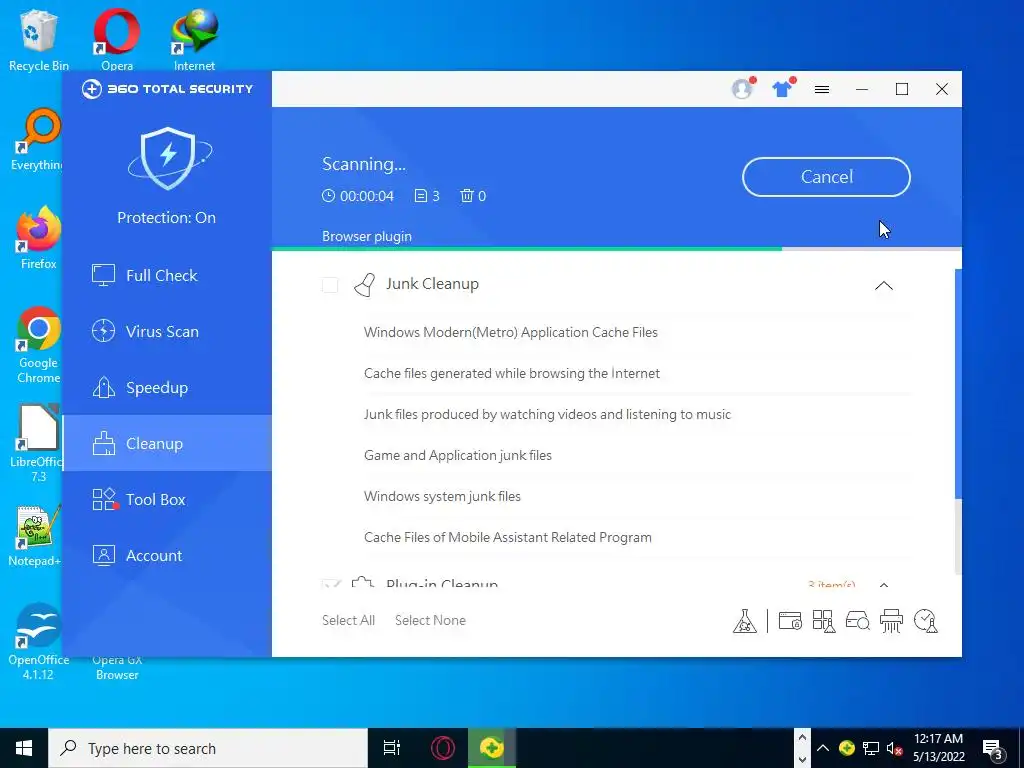This screenshot has width=1024, height=768.
Task: Click the 360 Total Security logo
Action: (x=167, y=89)
